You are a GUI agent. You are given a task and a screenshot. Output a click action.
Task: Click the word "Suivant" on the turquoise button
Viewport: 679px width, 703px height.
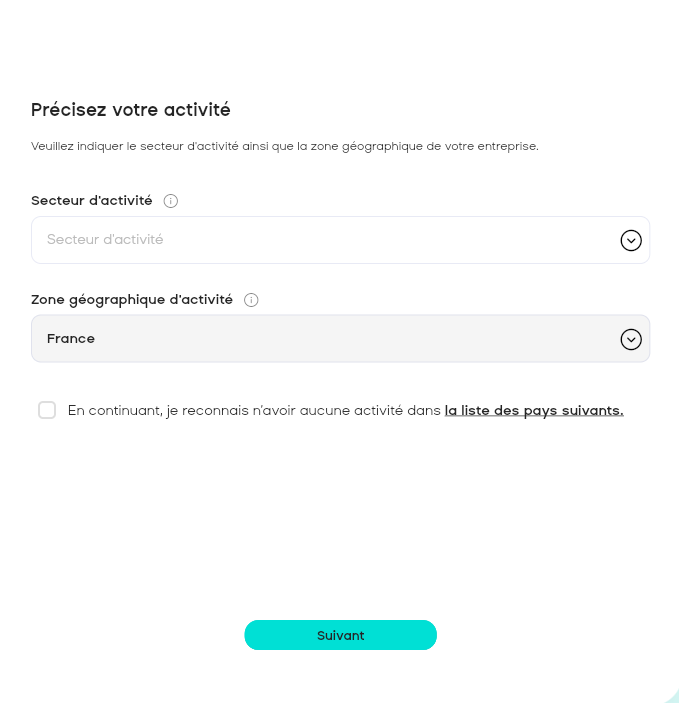coord(340,635)
